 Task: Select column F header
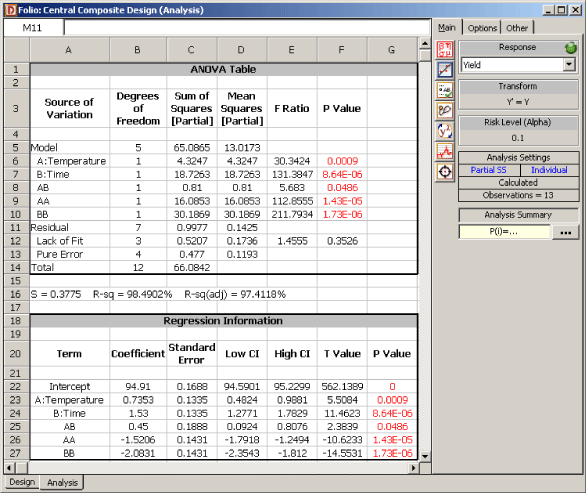pos(342,50)
